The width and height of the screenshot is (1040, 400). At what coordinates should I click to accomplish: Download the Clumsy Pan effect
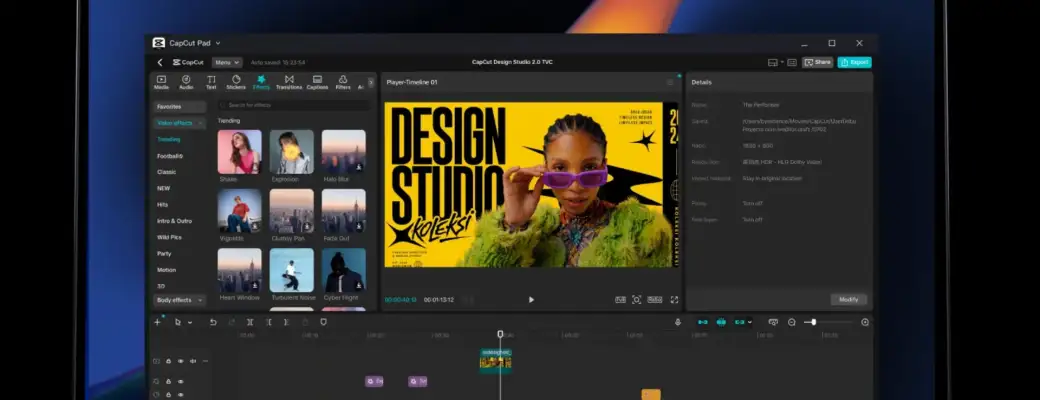[x=307, y=226]
